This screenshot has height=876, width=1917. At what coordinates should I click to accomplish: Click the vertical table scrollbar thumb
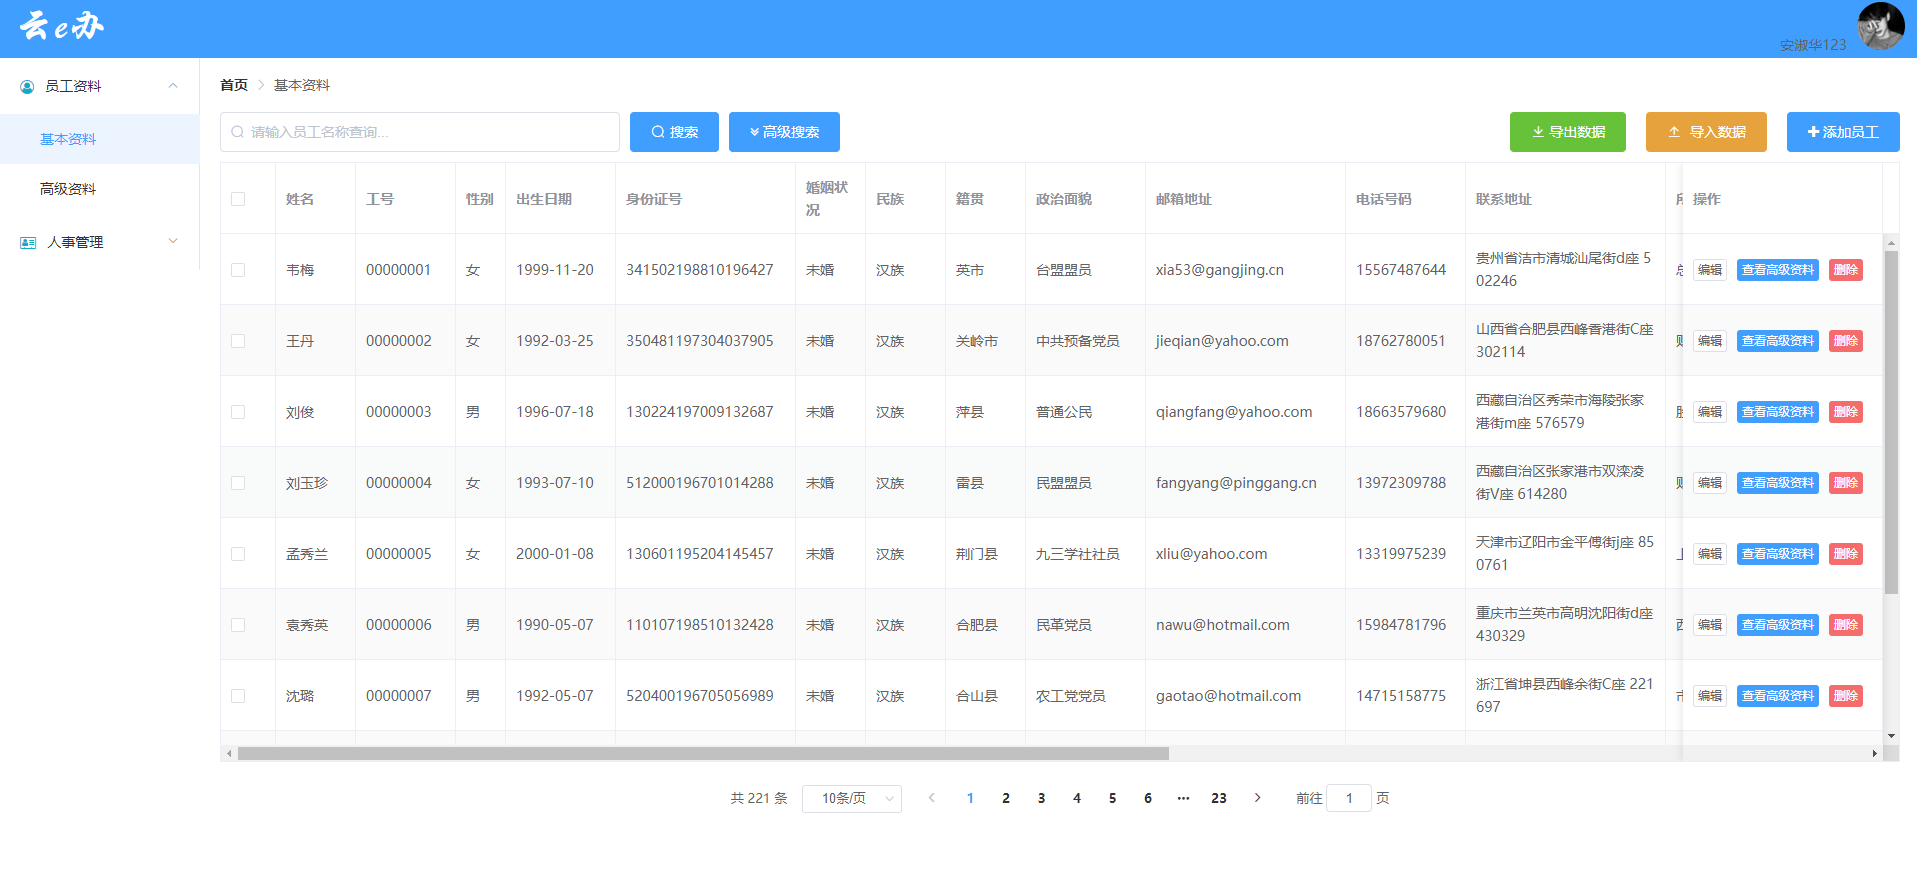click(x=1891, y=422)
